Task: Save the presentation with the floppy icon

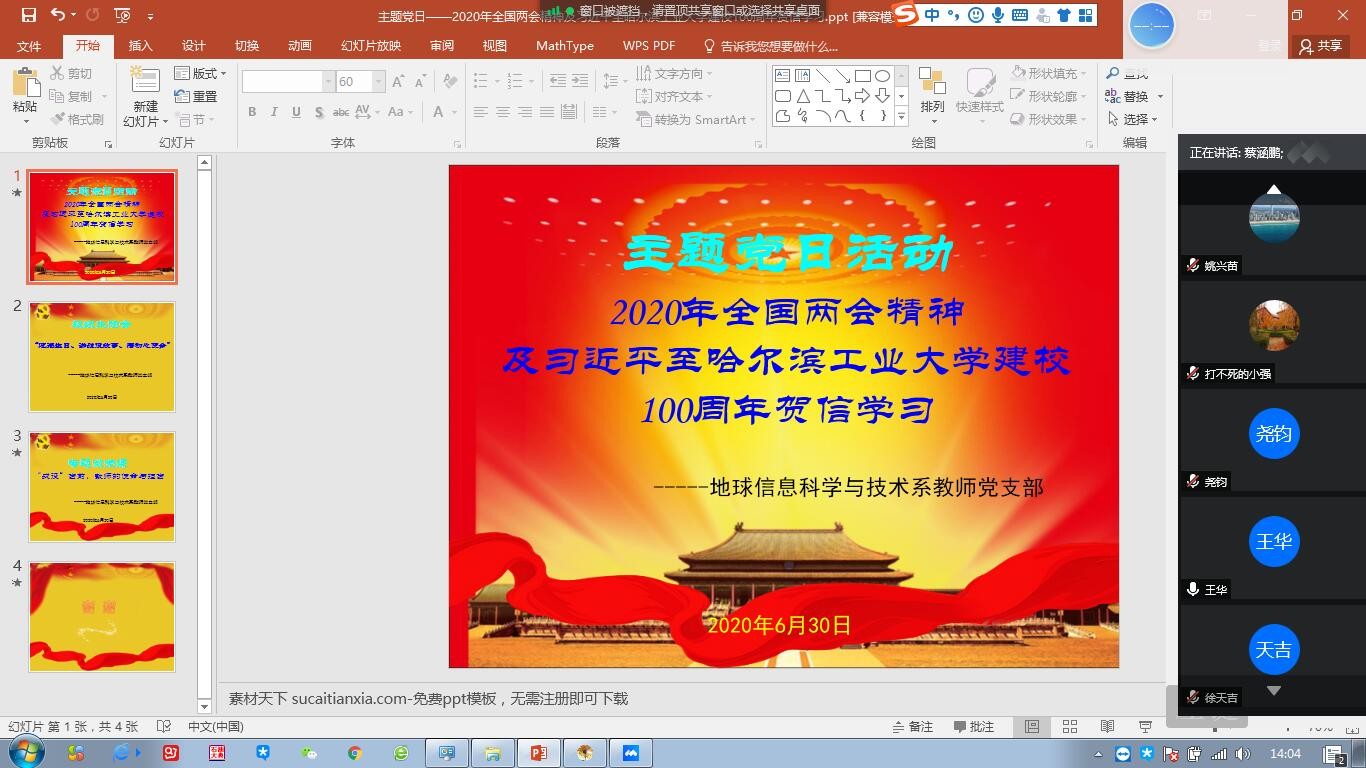Action: 28,15
